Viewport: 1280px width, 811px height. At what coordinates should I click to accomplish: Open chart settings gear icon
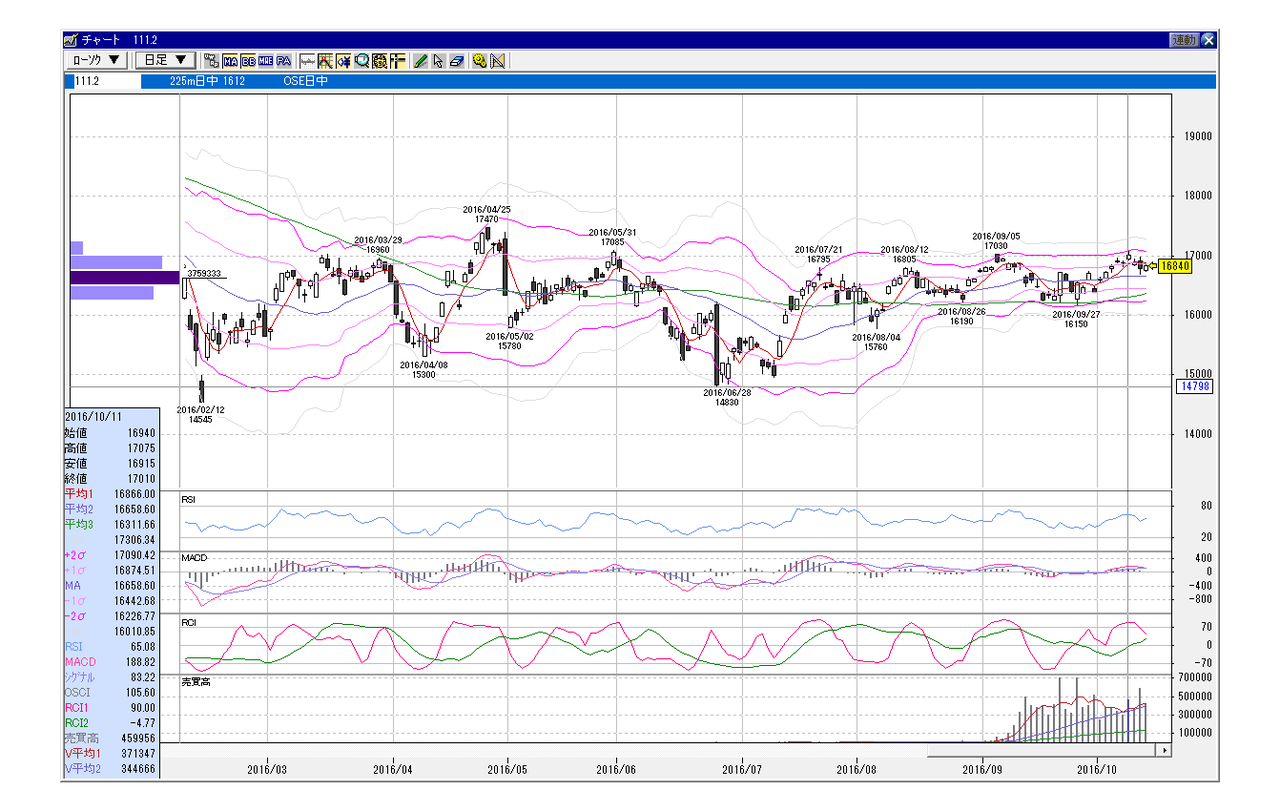pos(478,60)
